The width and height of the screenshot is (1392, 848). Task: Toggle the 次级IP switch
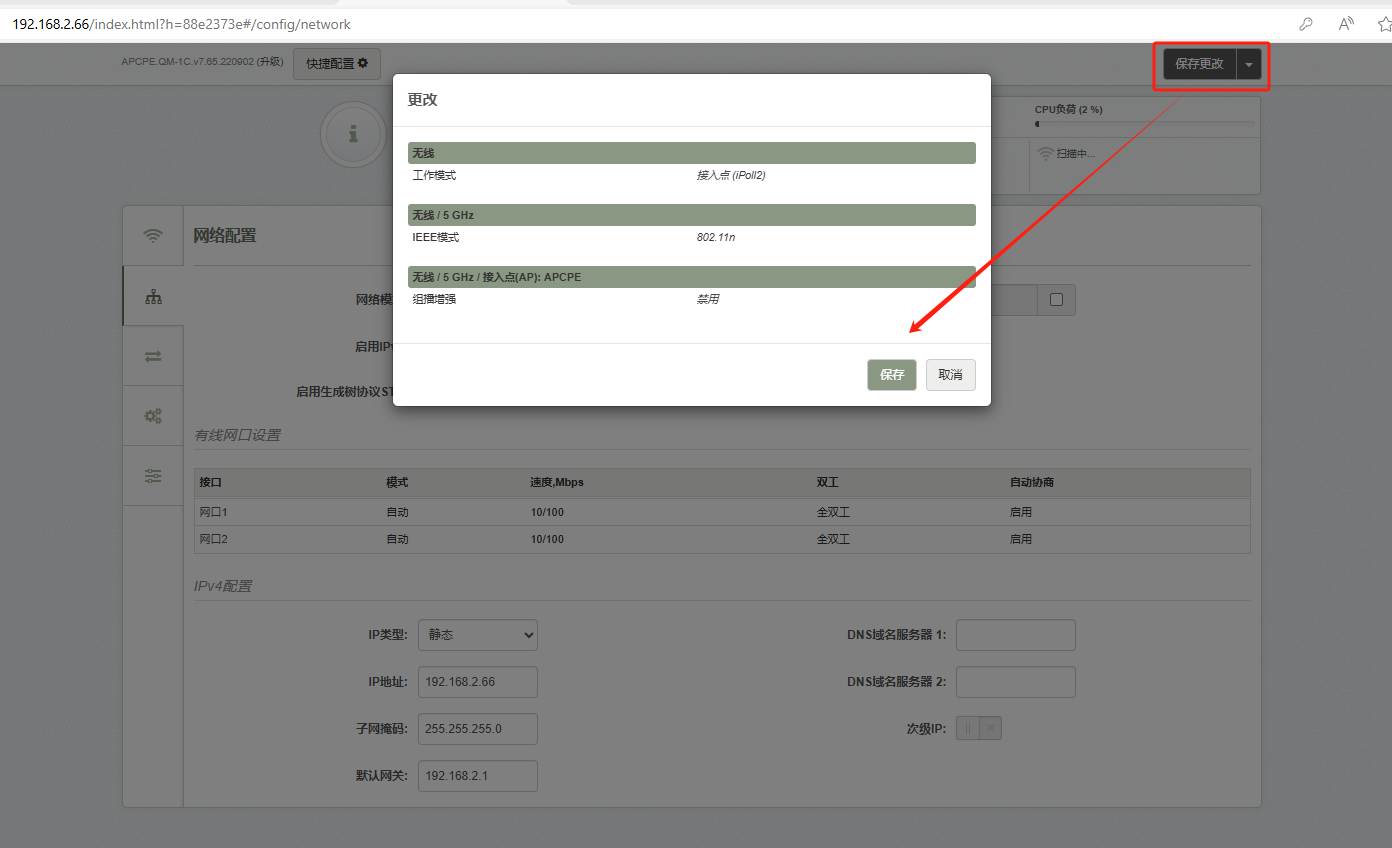[978, 729]
